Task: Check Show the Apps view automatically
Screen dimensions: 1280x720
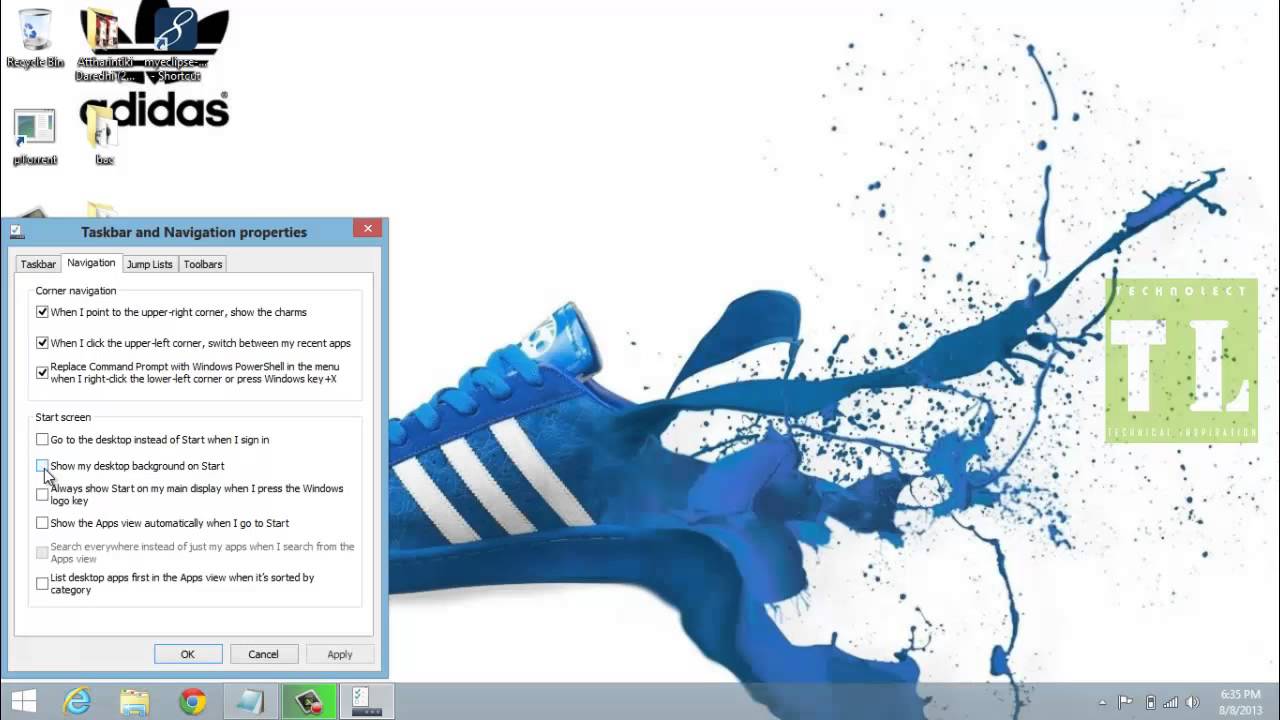Action: (x=42, y=523)
